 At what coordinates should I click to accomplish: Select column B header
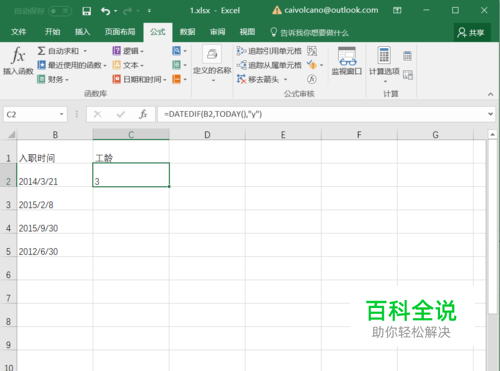pos(55,135)
